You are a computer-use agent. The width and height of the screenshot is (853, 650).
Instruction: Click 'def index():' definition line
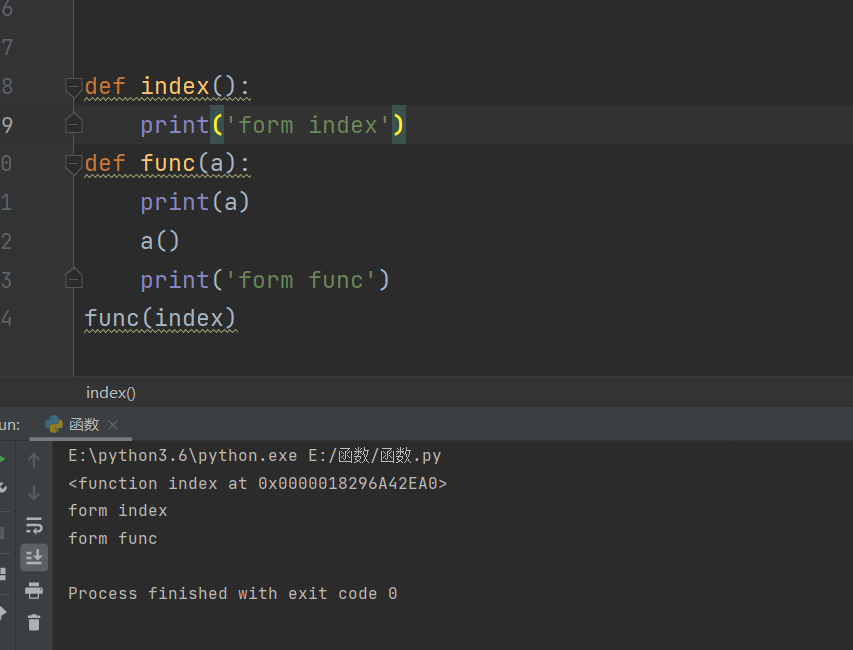pos(168,87)
